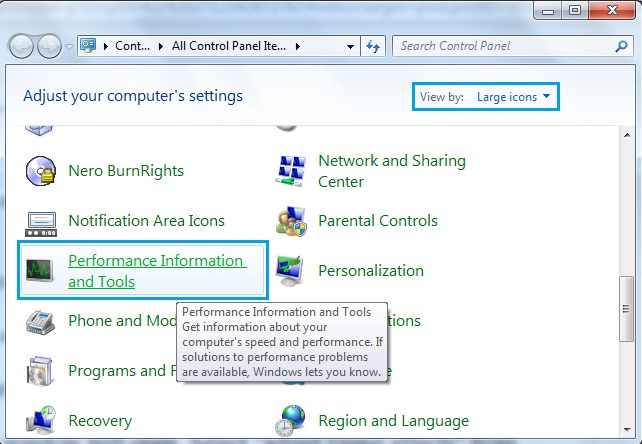Open Programs and Features link
642x444 pixels.
point(122,371)
